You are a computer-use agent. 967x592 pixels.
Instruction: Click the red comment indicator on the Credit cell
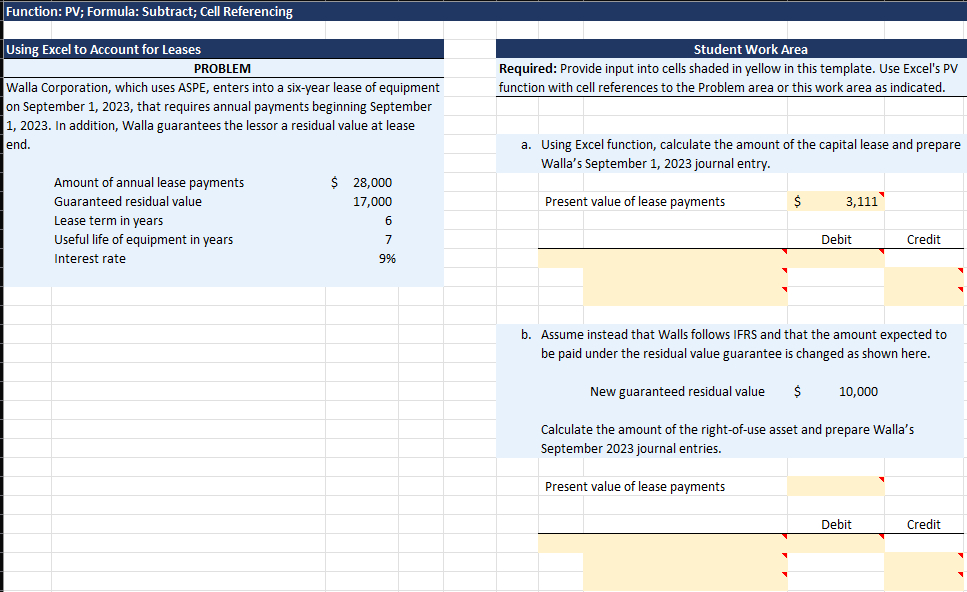(x=959, y=269)
